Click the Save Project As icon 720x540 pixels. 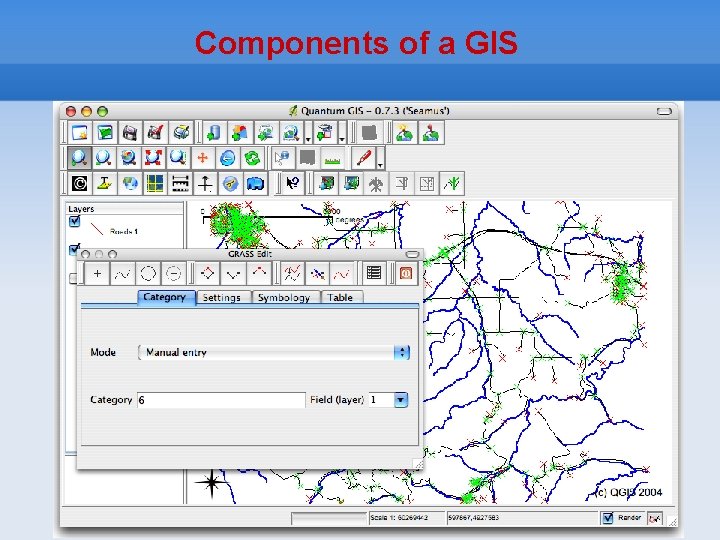point(155,133)
